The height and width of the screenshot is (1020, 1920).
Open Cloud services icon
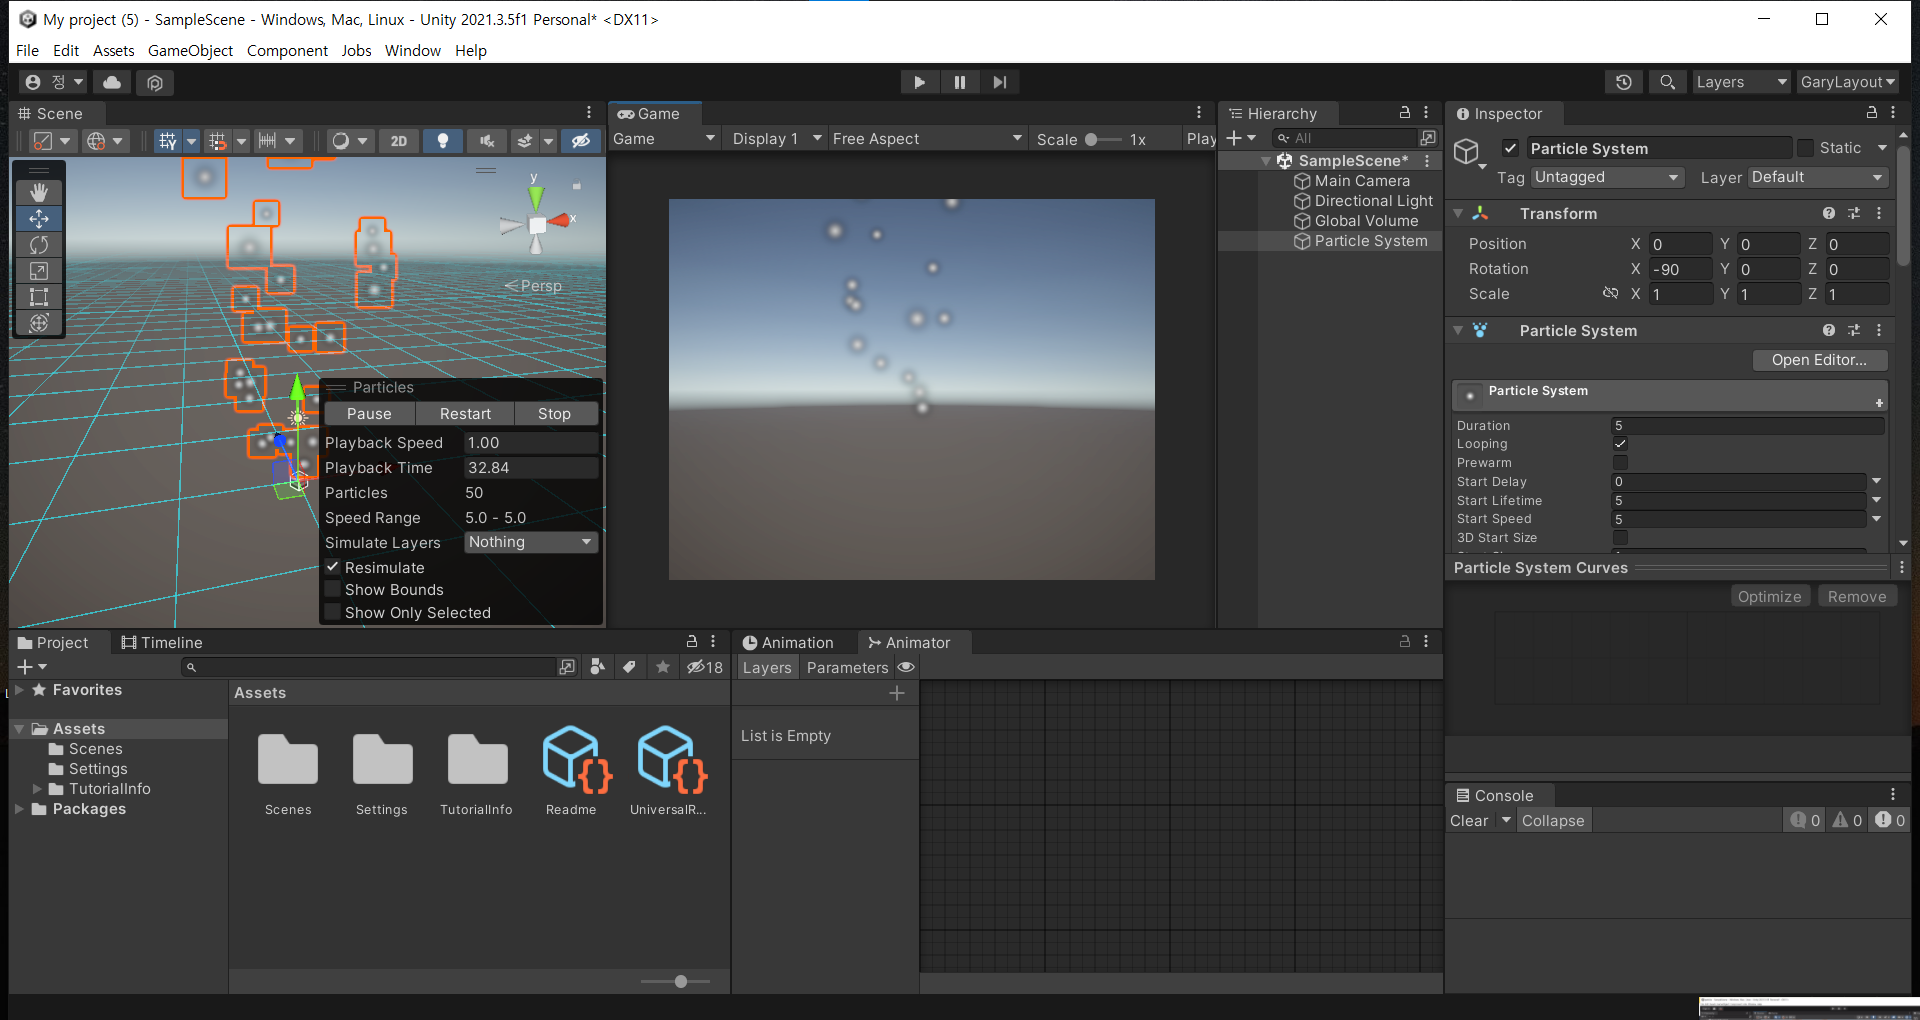pos(112,82)
